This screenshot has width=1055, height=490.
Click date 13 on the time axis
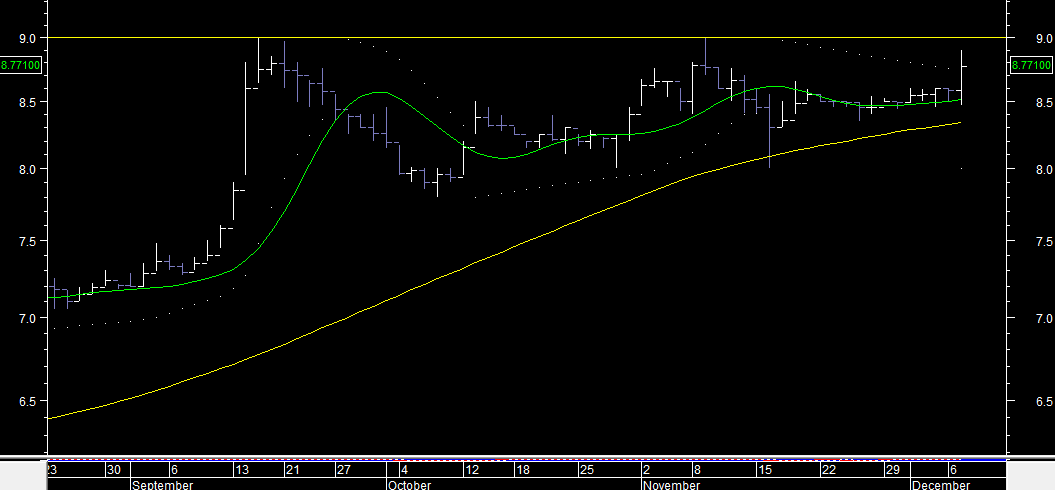pos(242,469)
